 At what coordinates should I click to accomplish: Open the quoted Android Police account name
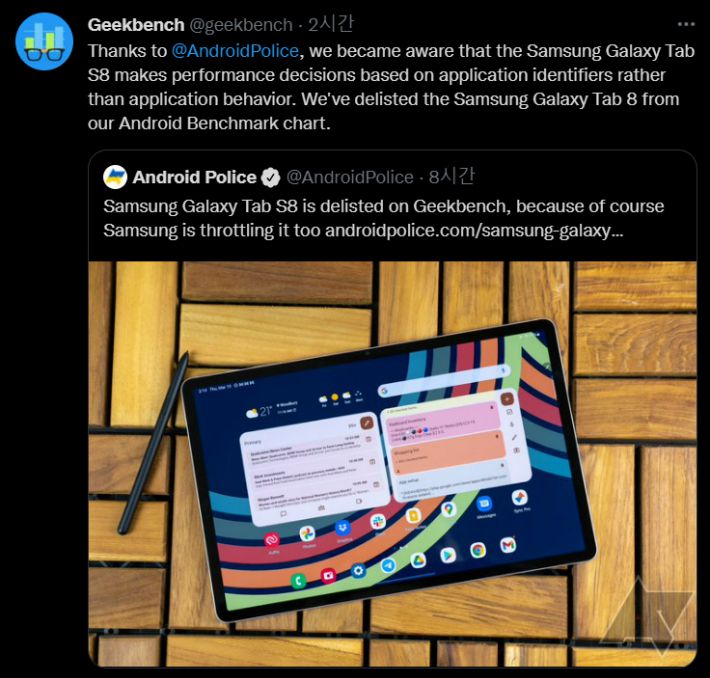[194, 177]
